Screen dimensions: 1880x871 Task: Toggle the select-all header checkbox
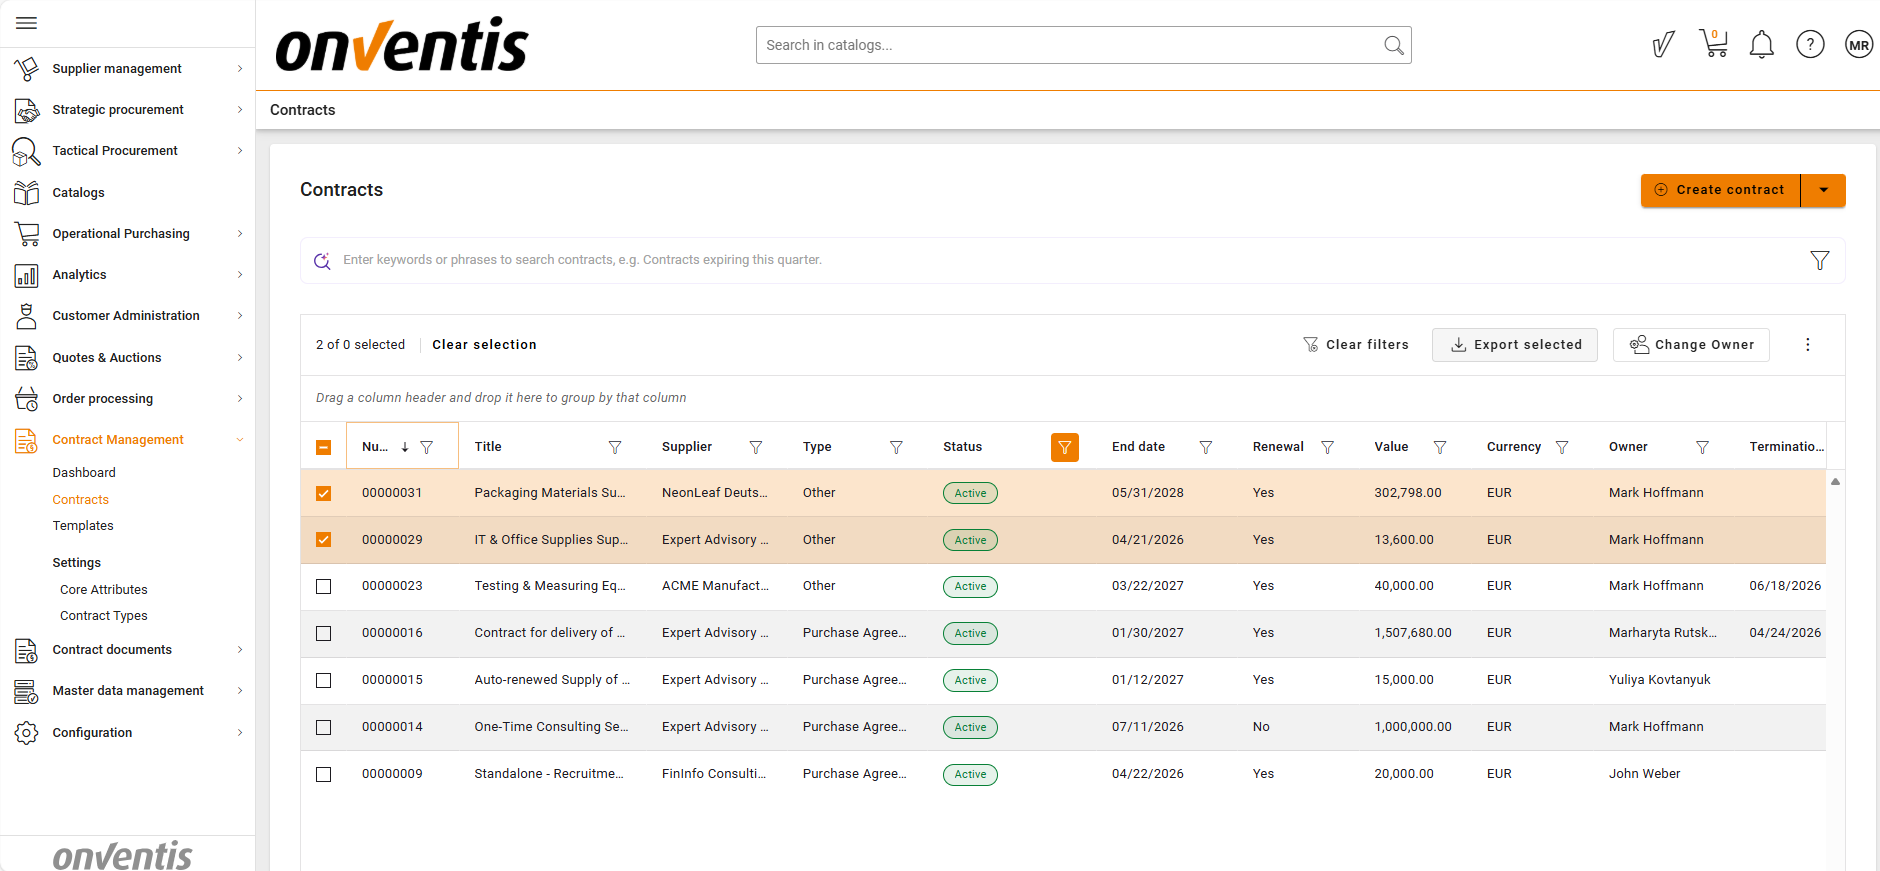pos(323,447)
